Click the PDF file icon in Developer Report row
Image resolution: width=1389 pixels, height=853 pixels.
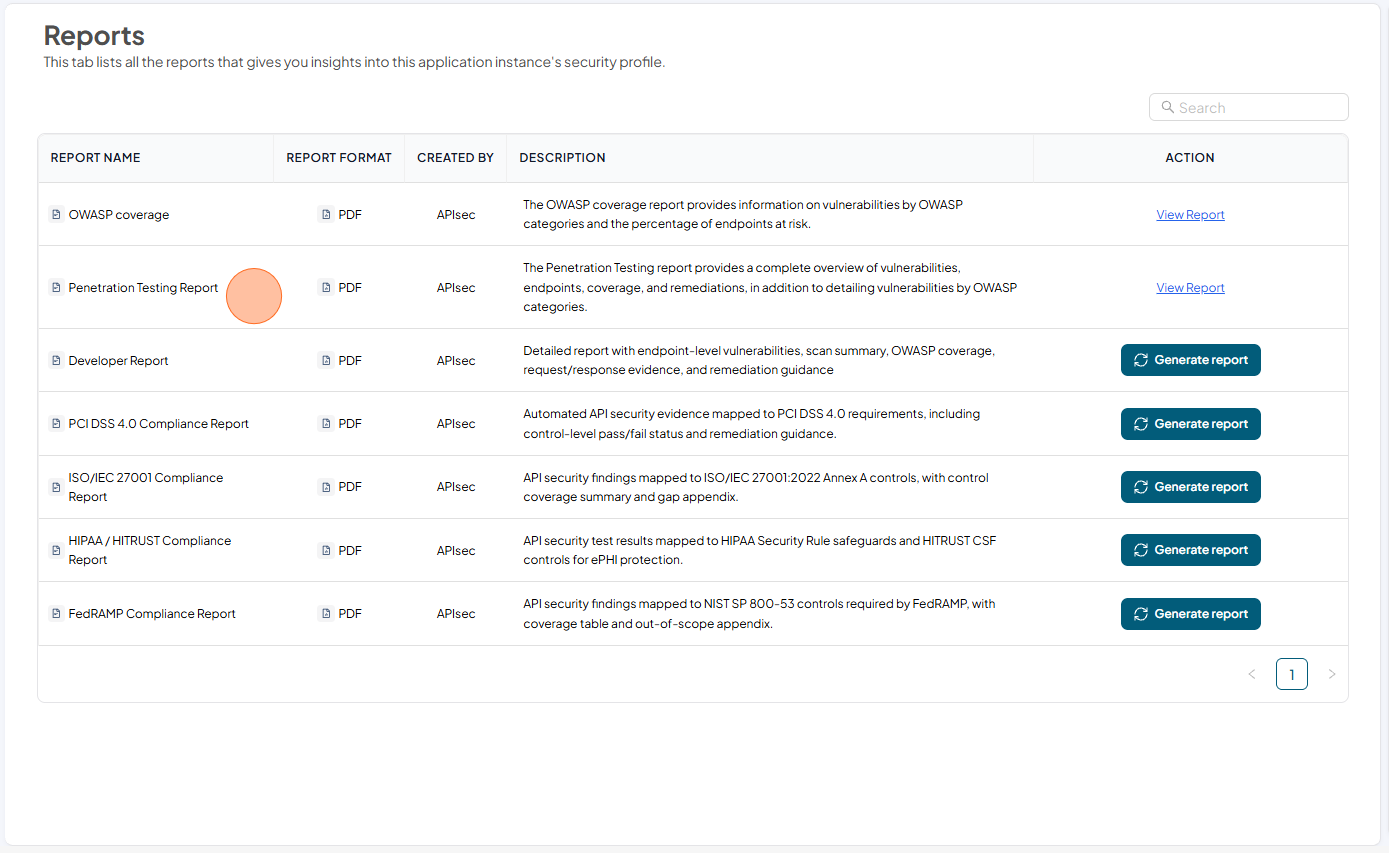(325, 360)
